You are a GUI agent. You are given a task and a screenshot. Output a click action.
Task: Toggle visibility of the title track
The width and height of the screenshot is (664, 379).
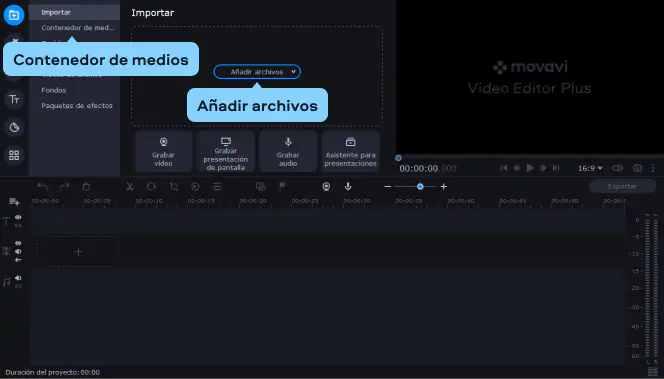[18, 217]
